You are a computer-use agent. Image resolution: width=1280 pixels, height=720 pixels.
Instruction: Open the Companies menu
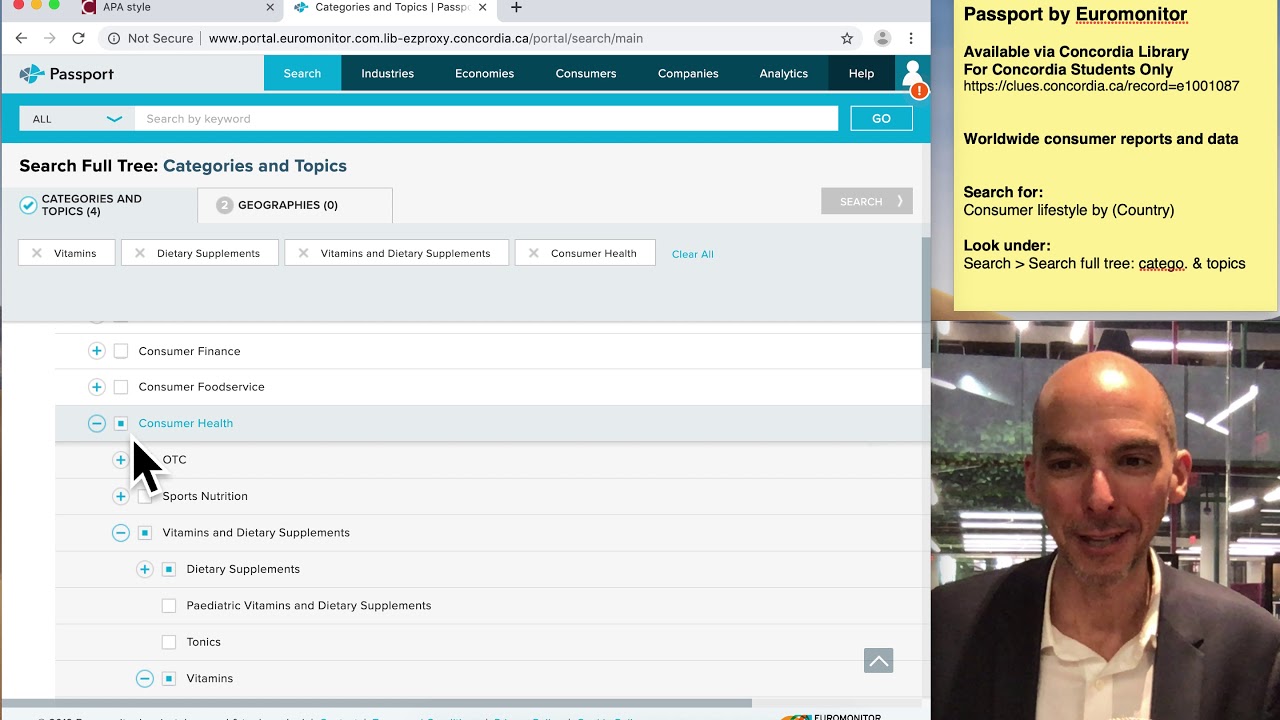pyautogui.click(x=688, y=73)
